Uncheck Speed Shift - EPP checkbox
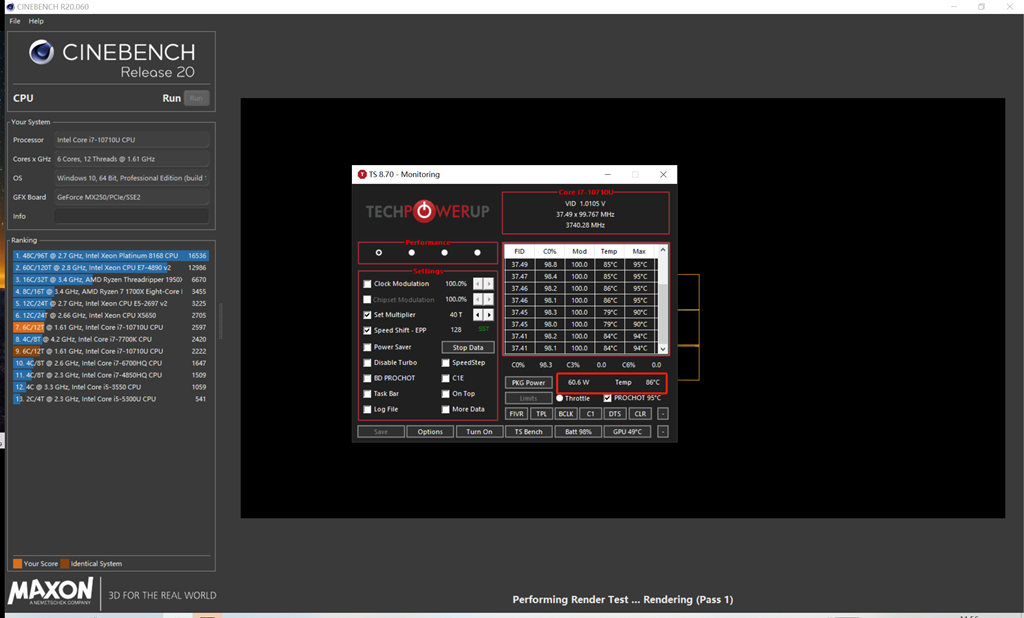Image resolution: width=1024 pixels, height=618 pixels. 367,331
